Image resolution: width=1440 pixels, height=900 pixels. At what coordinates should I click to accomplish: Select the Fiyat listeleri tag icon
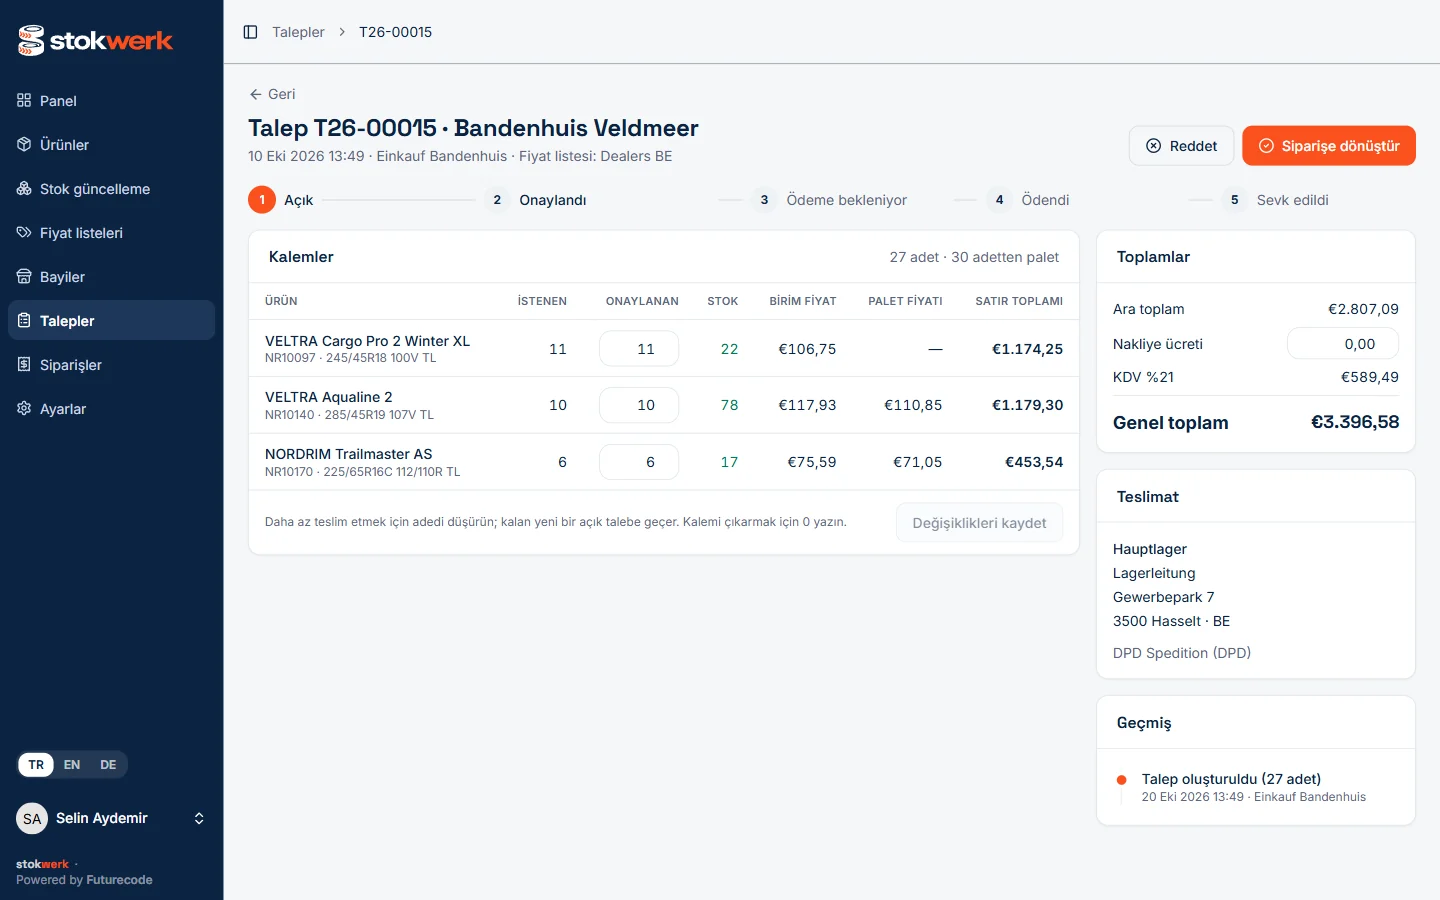pos(24,232)
